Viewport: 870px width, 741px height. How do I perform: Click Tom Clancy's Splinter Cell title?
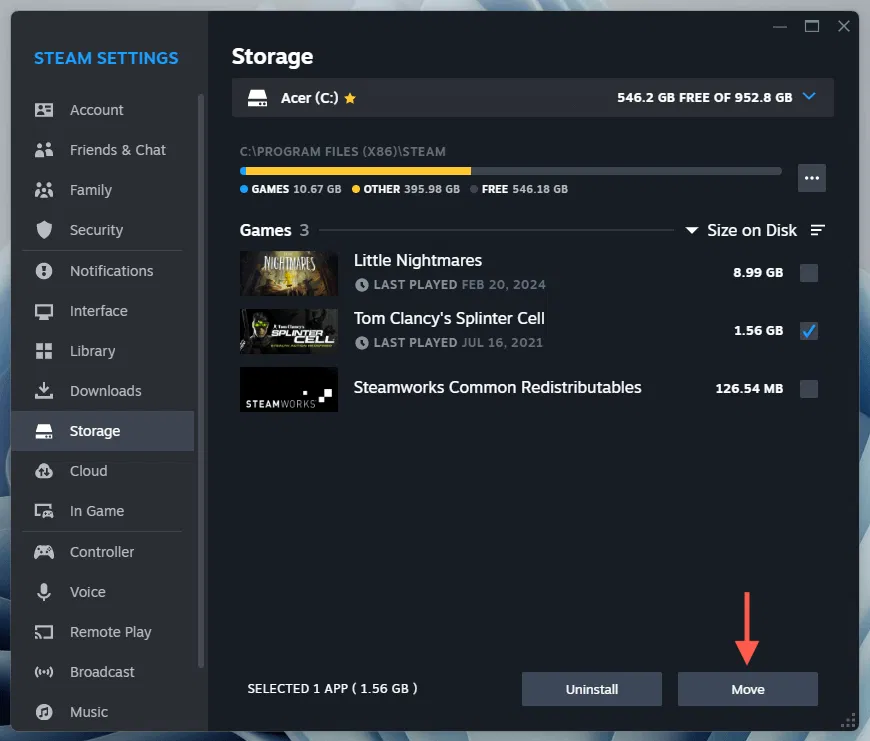tap(449, 318)
